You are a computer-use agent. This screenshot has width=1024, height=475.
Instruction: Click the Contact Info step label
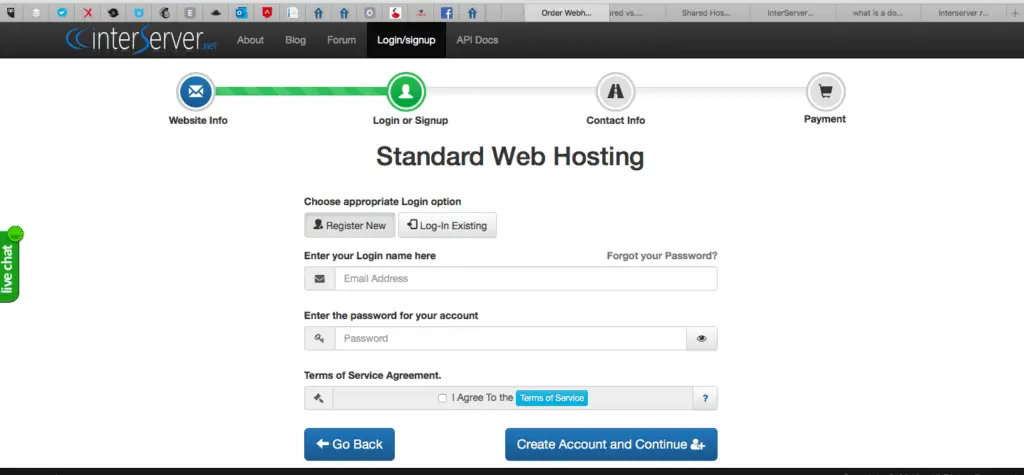(615, 120)
